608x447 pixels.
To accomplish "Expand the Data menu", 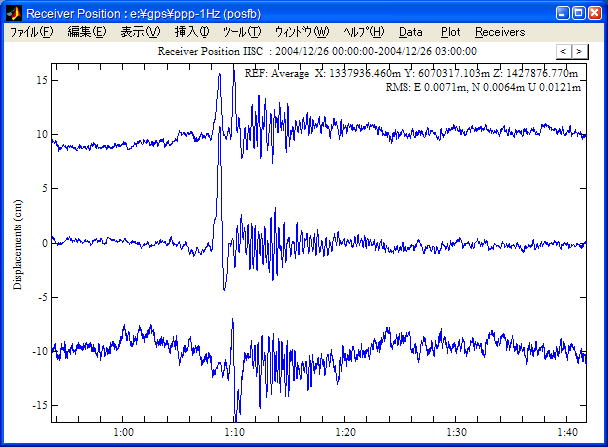I will (x=411, y=32).
